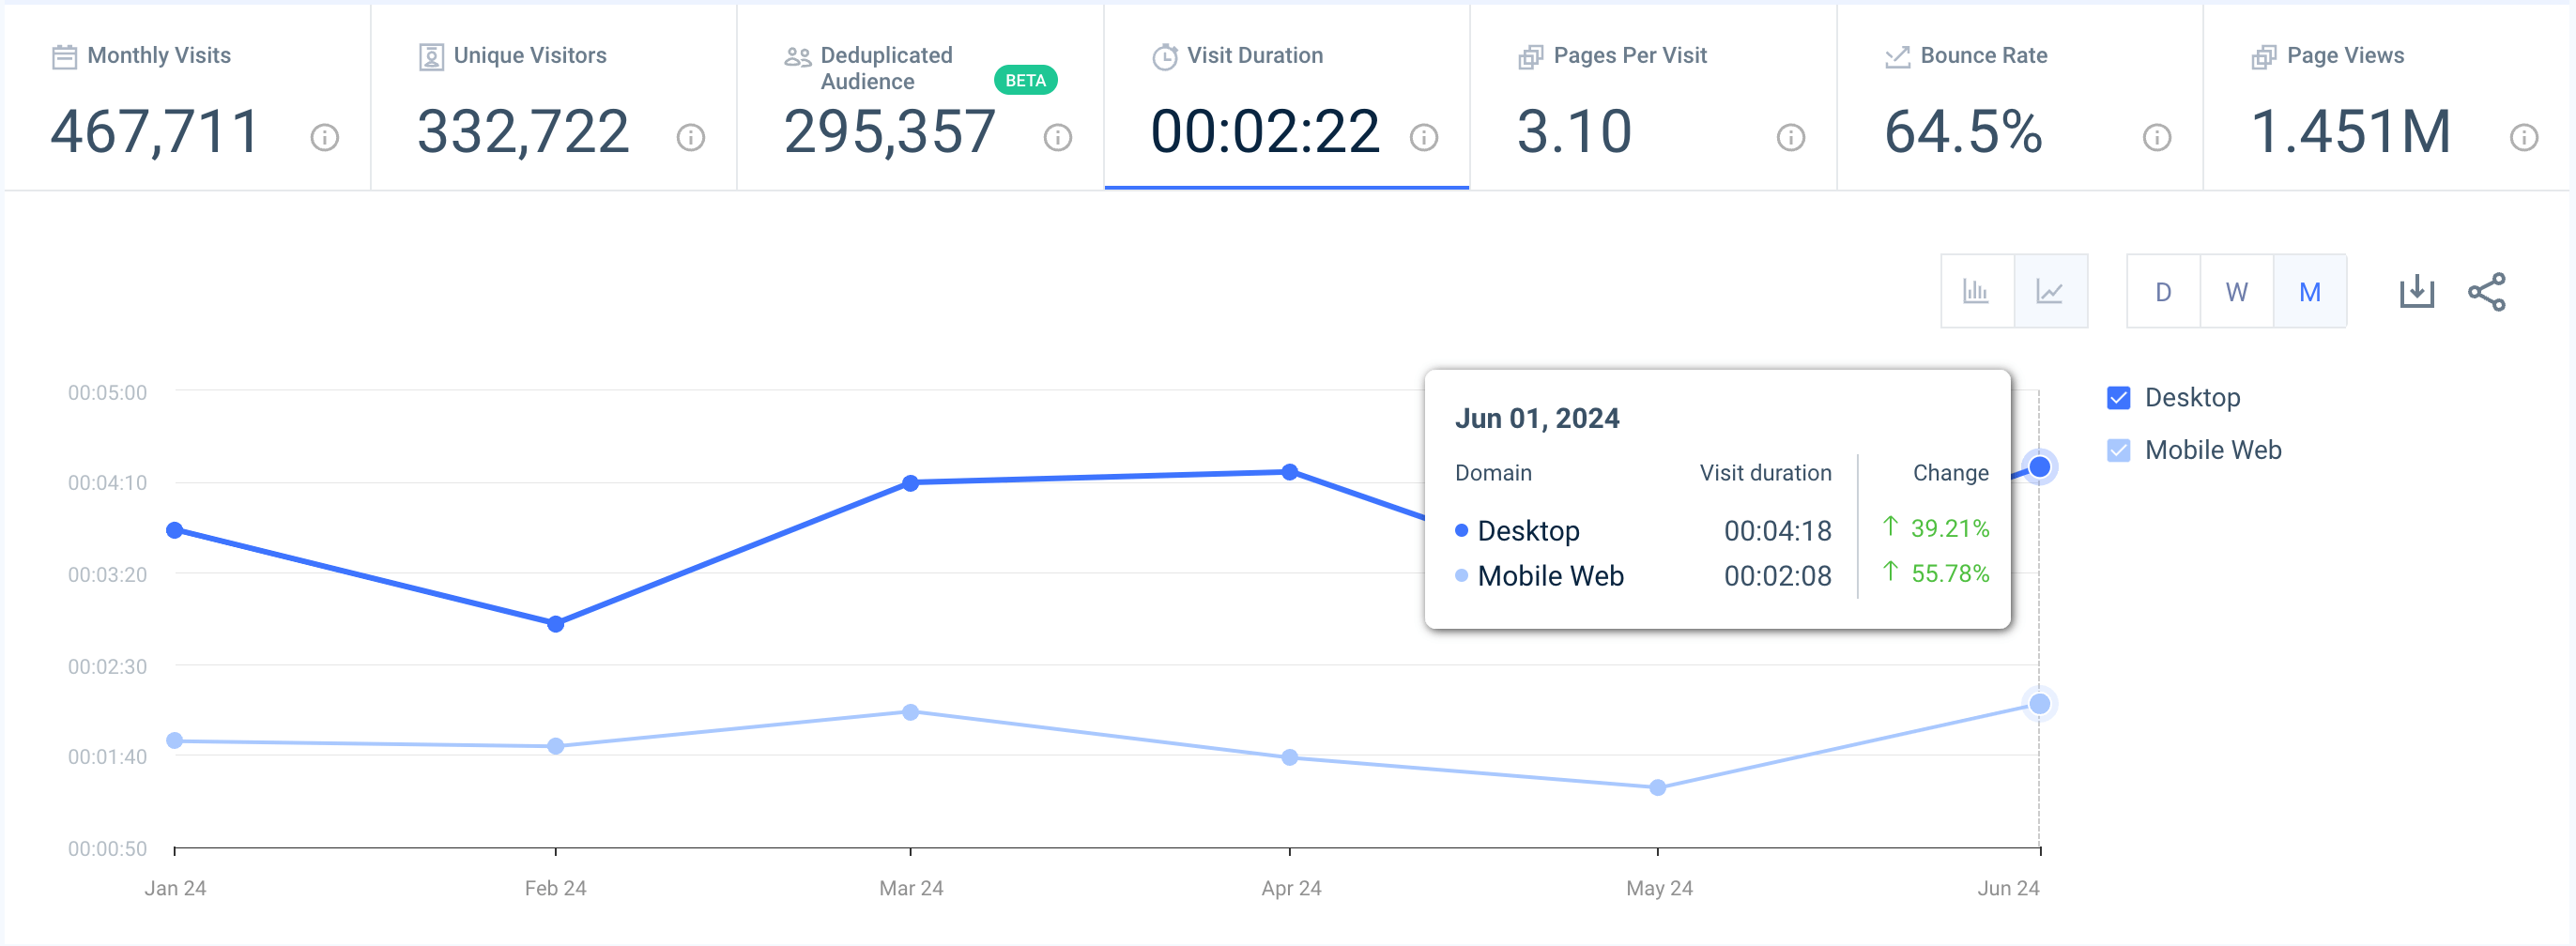This screenshot has width=2576, height=946.
Task: Click the info icon next to Monthly Visits
Action: pyautogui.click(x=324, y=137)
